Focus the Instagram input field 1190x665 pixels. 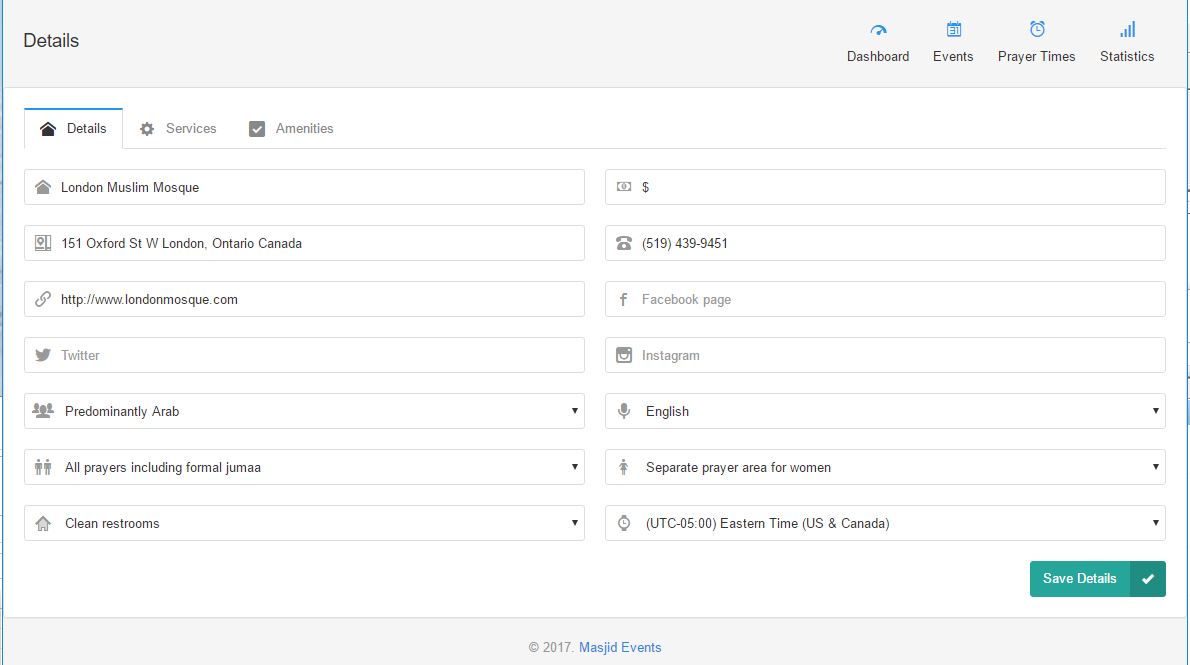click(885, 355)
